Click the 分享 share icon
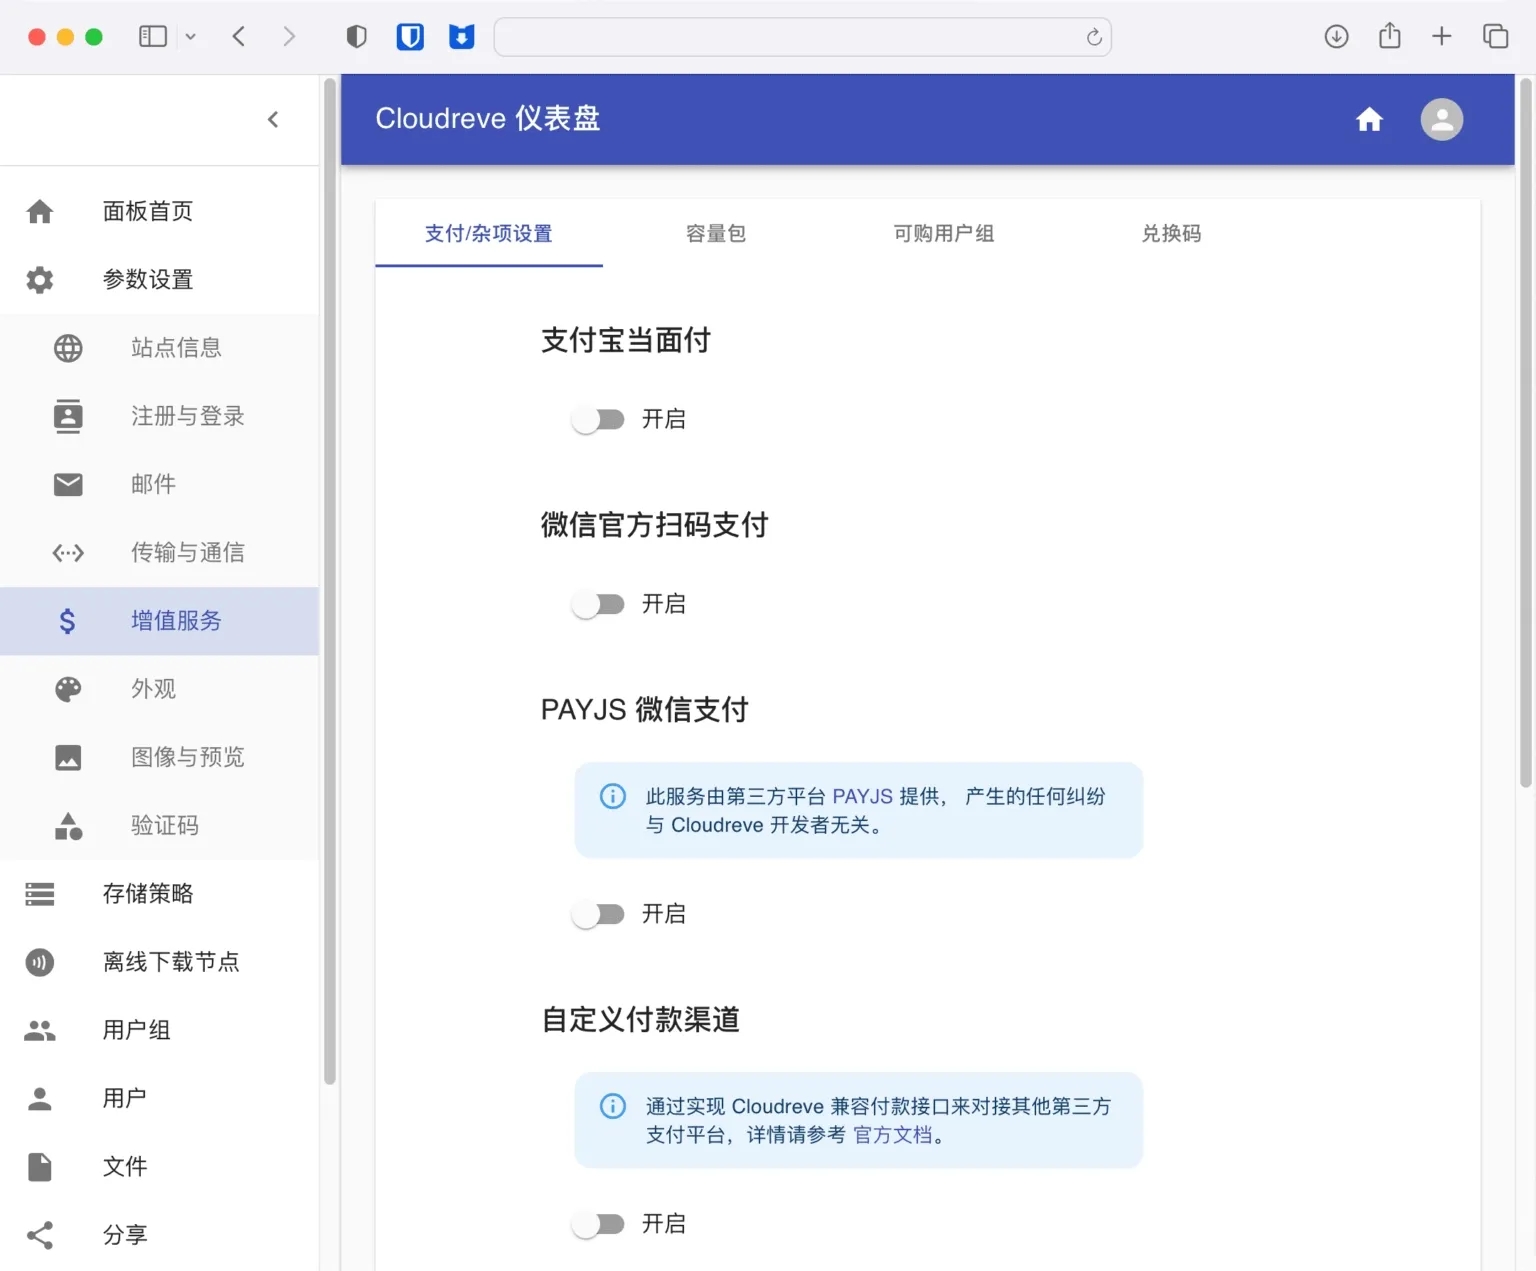The width and height of the screenshot is (1536, 1271). click(40, 1235)
